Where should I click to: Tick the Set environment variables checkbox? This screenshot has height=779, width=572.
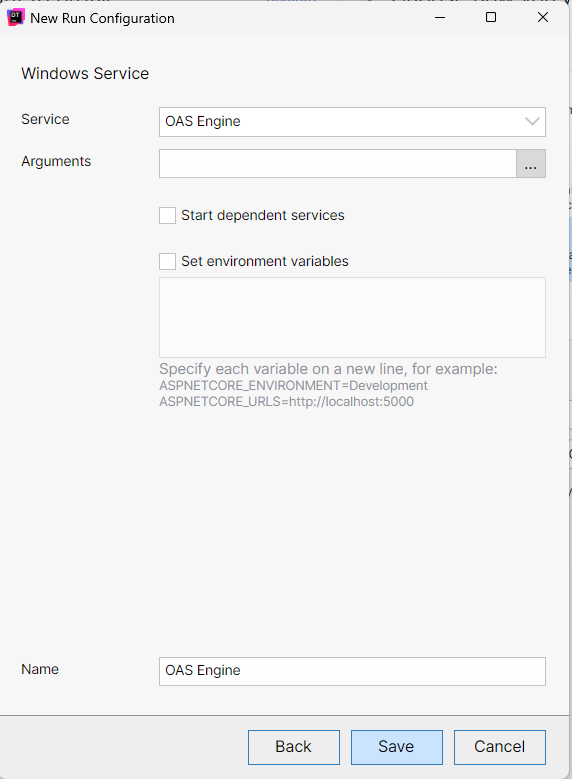tap(167, 261)
